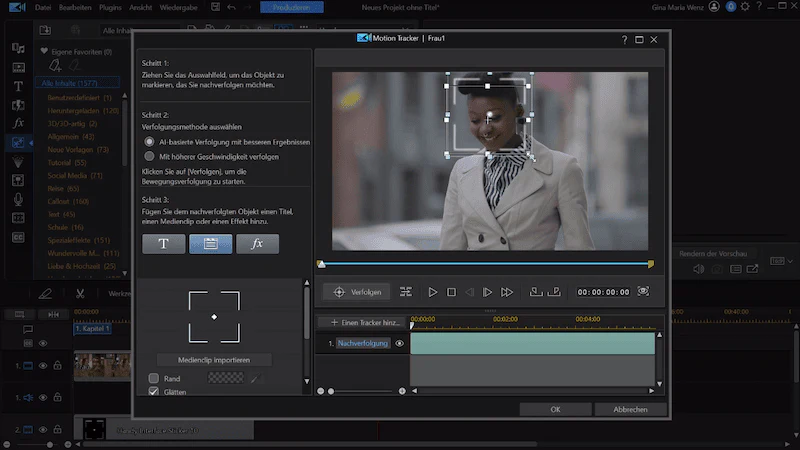Confirm with the OK button
The image size is (800, 450).
click(555, 409)
